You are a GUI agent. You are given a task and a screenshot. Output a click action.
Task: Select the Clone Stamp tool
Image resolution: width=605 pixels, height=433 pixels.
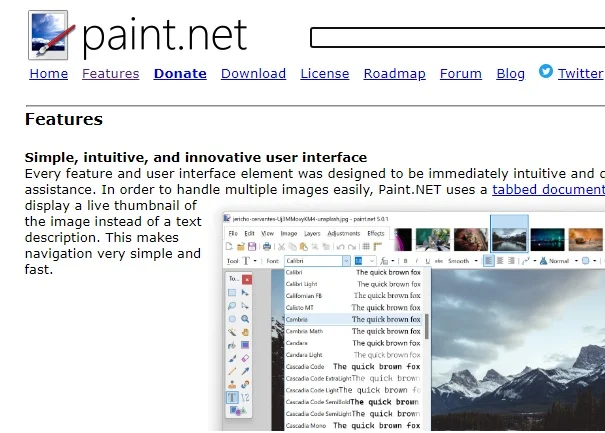[232, 384]
